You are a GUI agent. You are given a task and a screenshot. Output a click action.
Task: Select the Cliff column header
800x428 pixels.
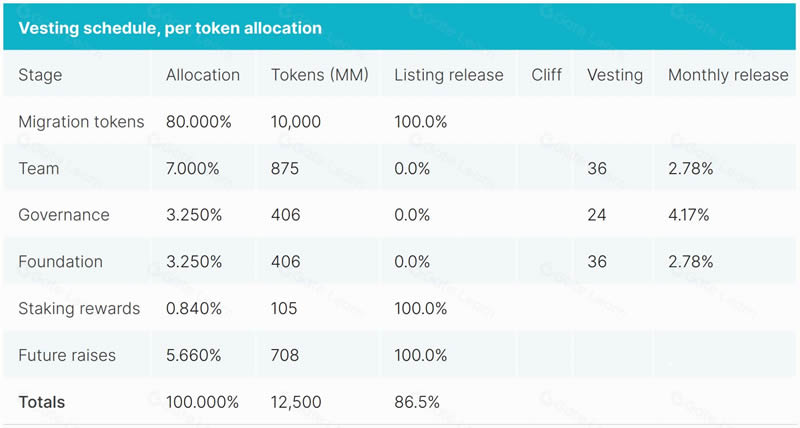click(x=546, y=75)
